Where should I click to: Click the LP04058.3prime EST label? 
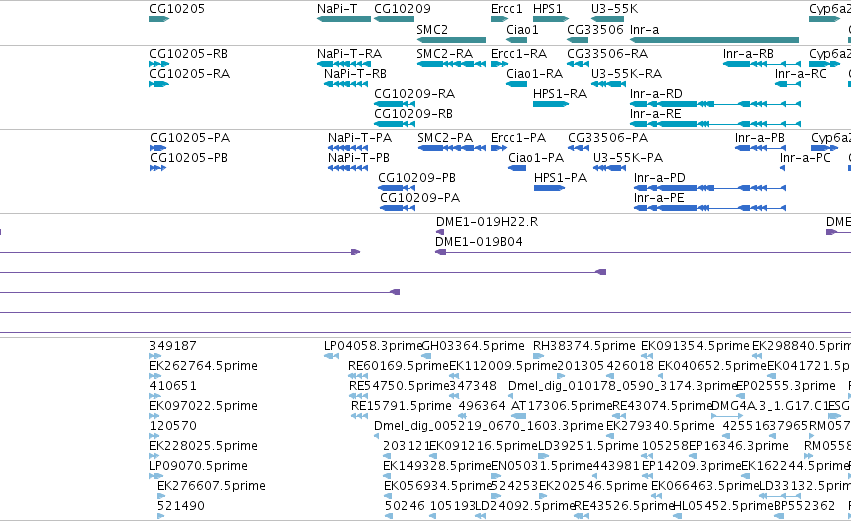coord(372,346)
